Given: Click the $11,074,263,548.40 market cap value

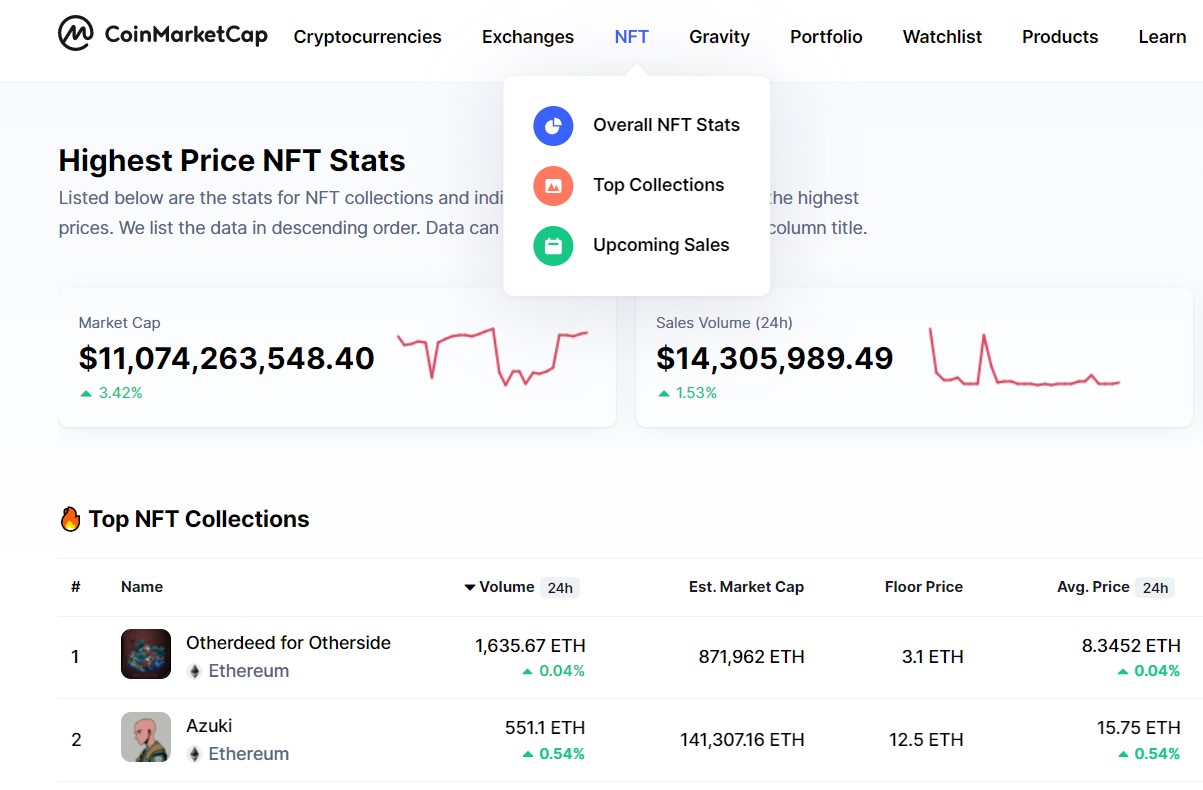Looking at the screenshot, I should 227,358.
